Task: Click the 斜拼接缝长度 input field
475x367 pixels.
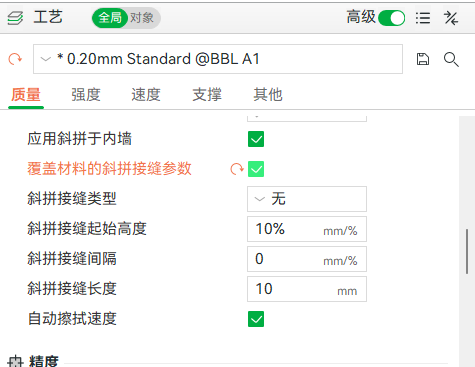Action: coord(307,289)
